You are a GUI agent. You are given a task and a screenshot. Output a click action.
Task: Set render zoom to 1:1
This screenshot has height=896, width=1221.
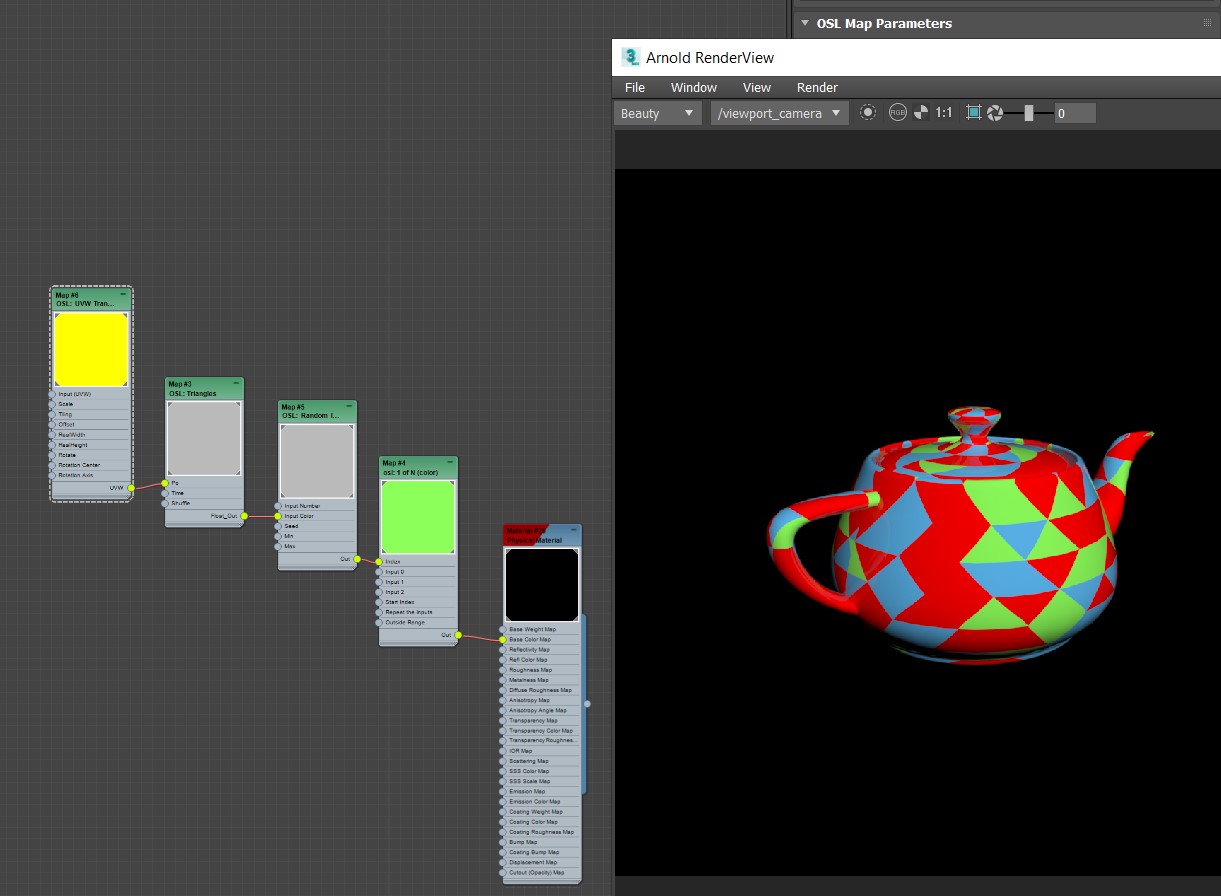(x=944, y=113)
